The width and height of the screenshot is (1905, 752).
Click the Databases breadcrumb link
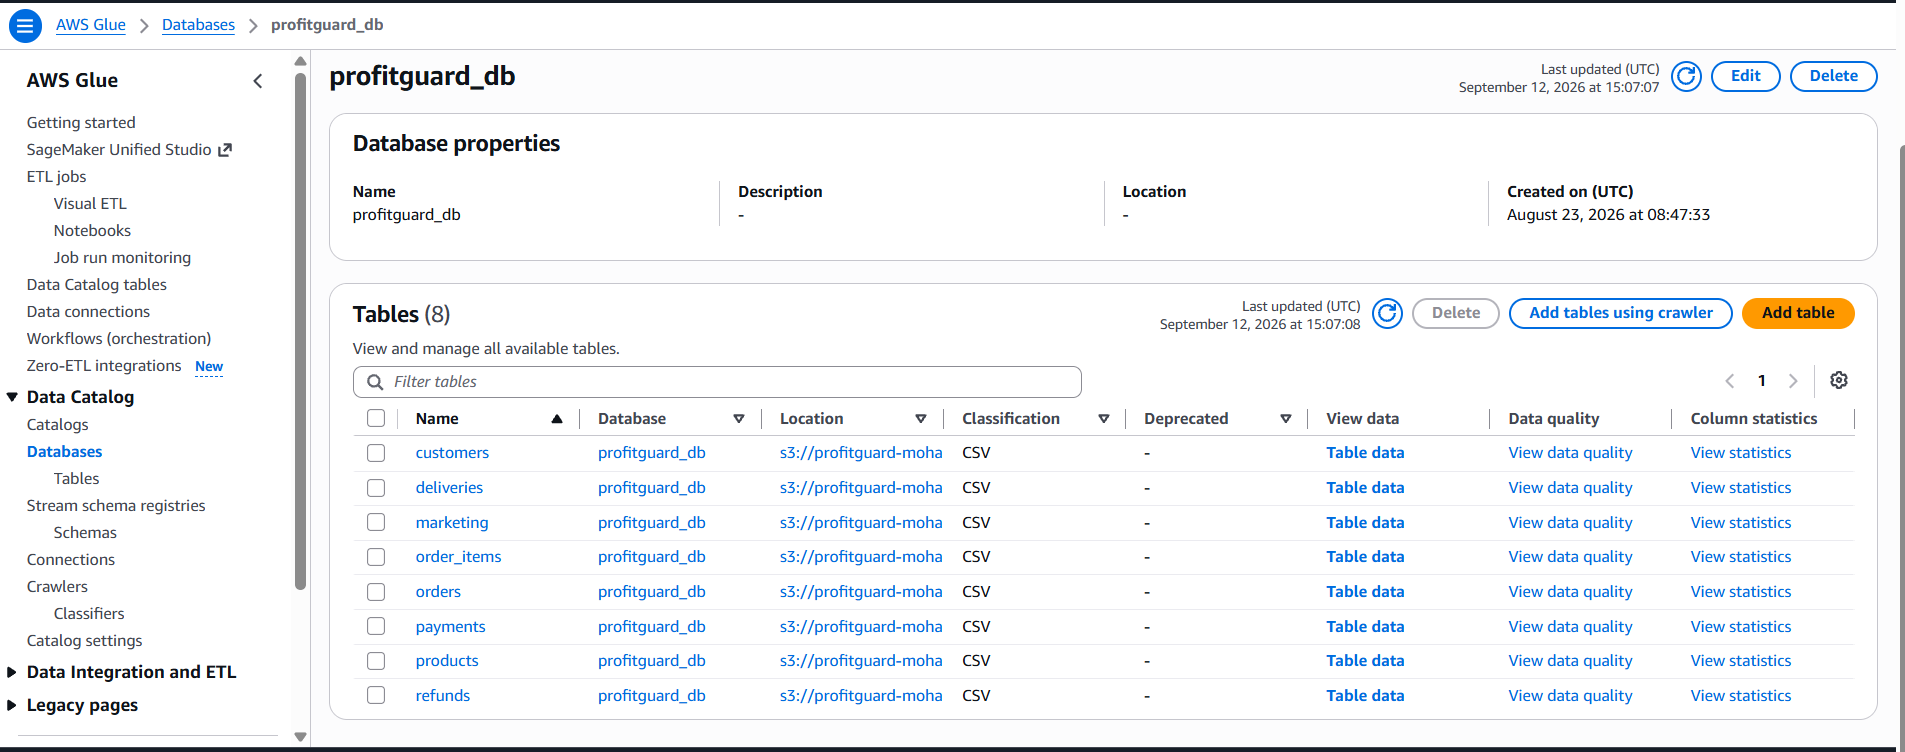(198, 25)
